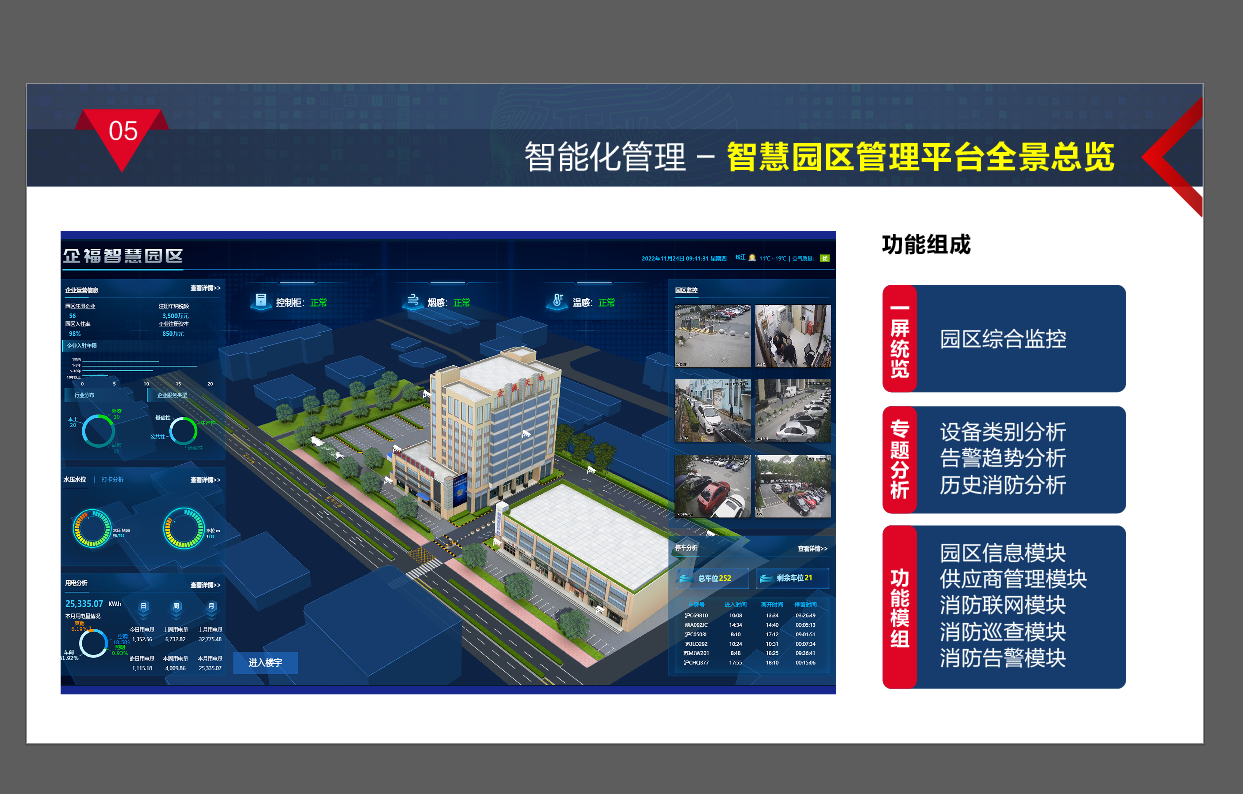1243x794 pixels.
Task: Select the 烟感 smoke sensor icon
Action: tap(413, 300)
